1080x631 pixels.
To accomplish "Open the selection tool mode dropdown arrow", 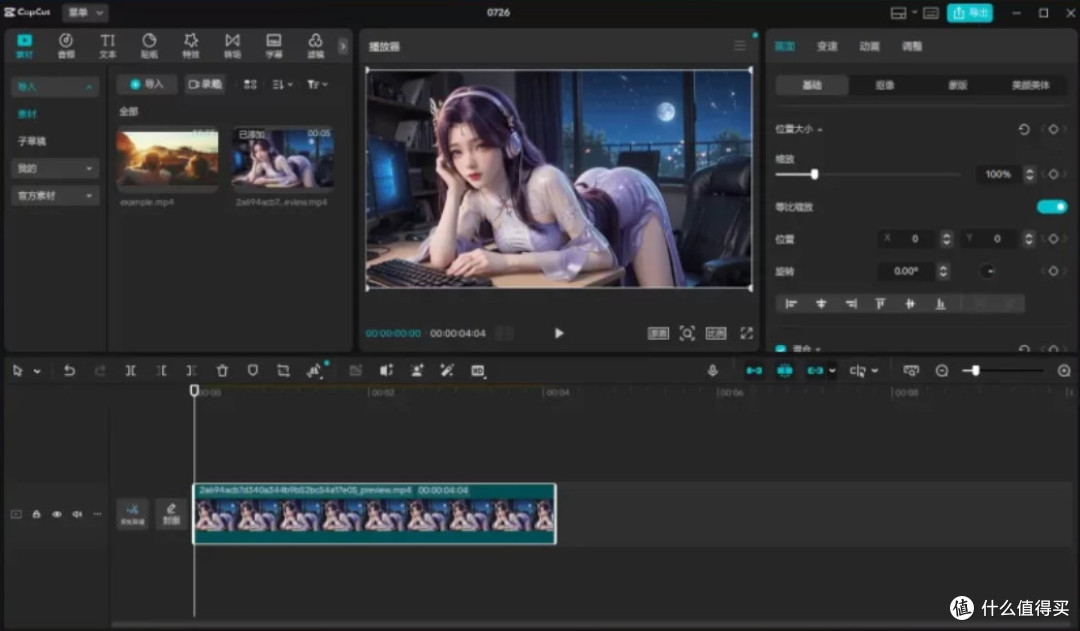I will (37, 371).
